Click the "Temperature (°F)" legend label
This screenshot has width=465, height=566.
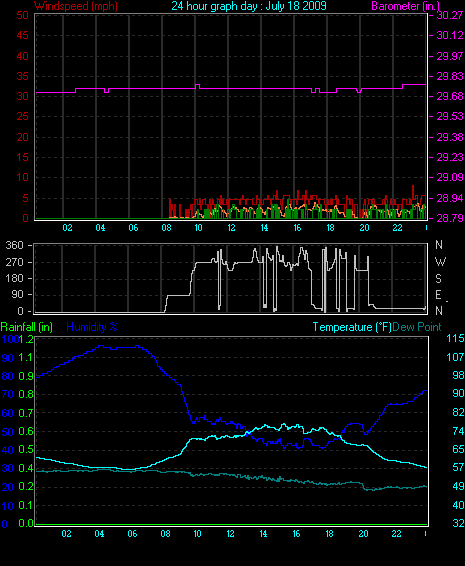352,327
